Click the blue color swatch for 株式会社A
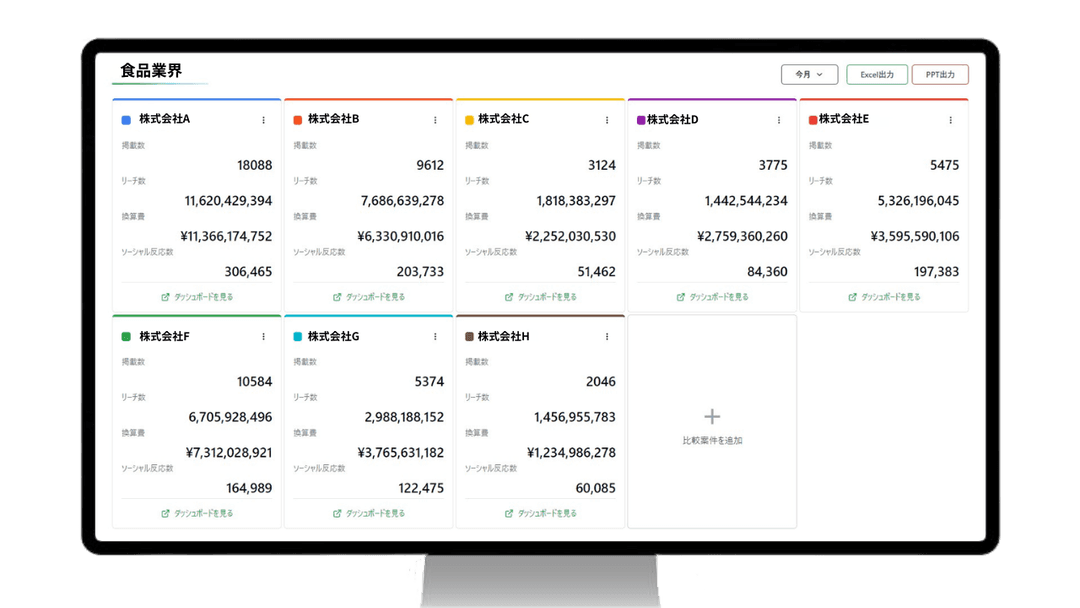 click(x=126, y=120)
